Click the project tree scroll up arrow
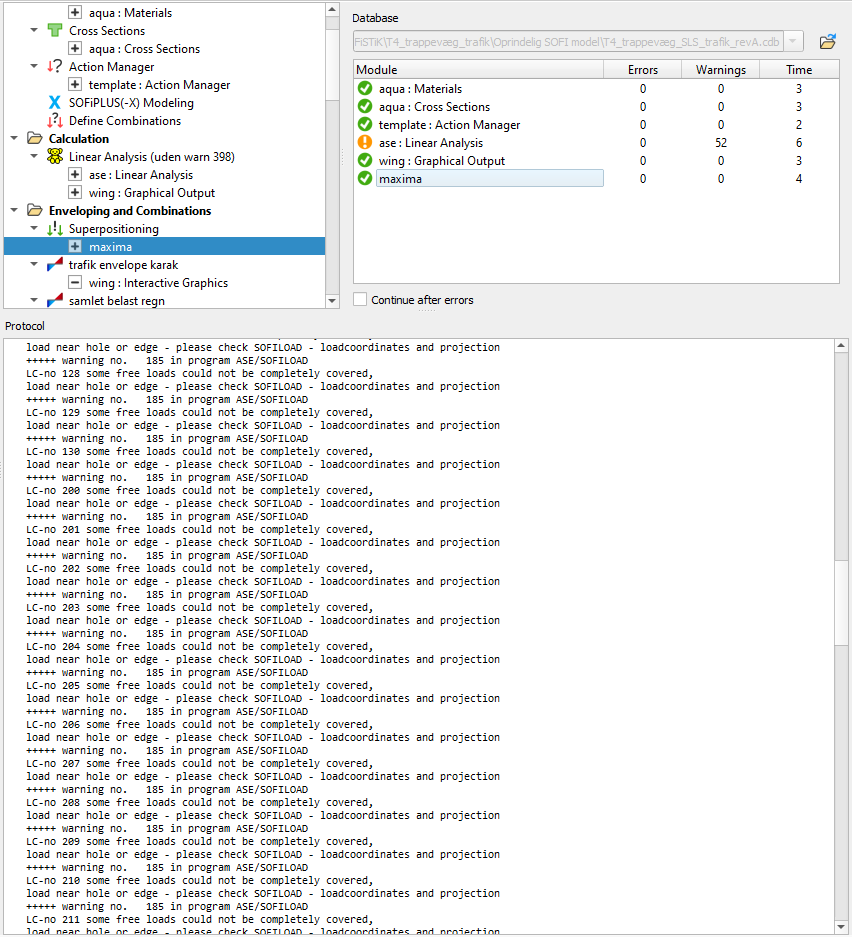Screen dimensions: 852x937 (332, 10)
